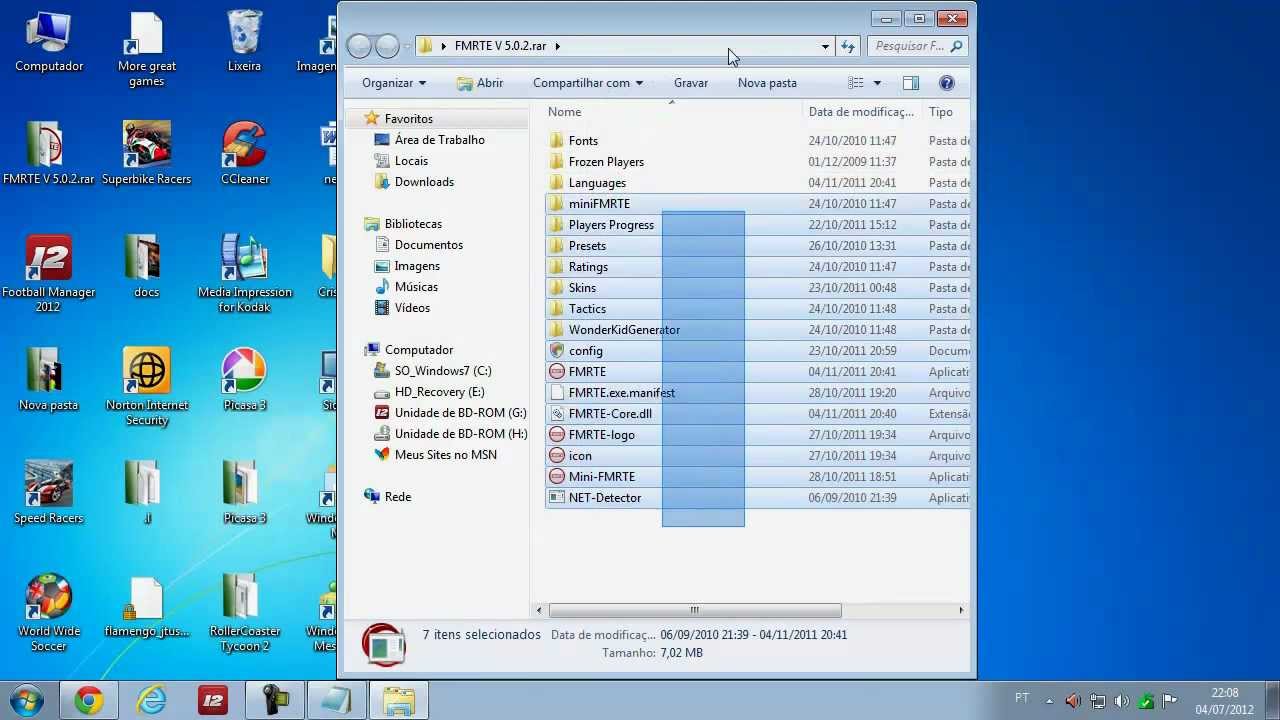
Task: Click Nova pasta in the toolbar
Action: coord(767,83)
